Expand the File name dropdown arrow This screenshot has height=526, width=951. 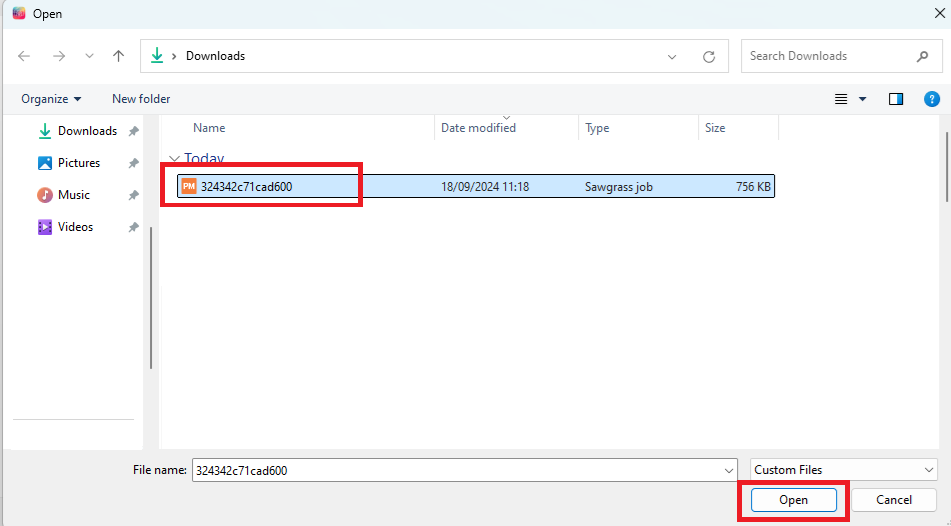[x=728, y=471]
